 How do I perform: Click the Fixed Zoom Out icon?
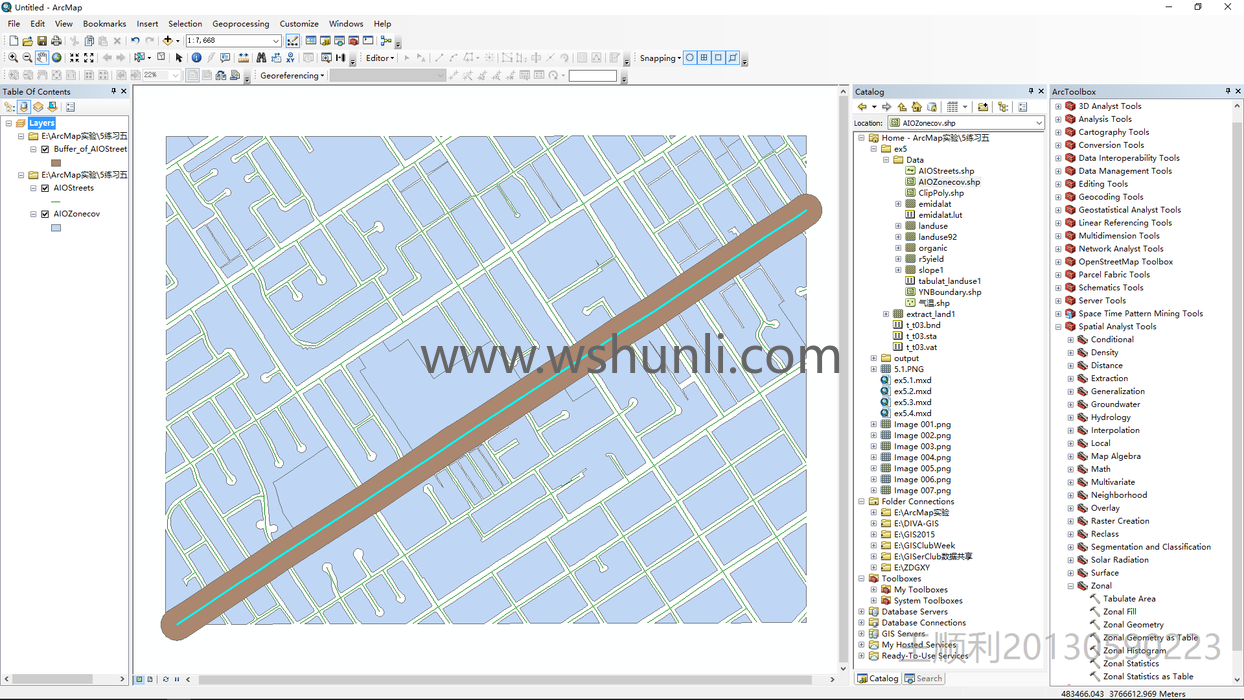tap(89, 58)
